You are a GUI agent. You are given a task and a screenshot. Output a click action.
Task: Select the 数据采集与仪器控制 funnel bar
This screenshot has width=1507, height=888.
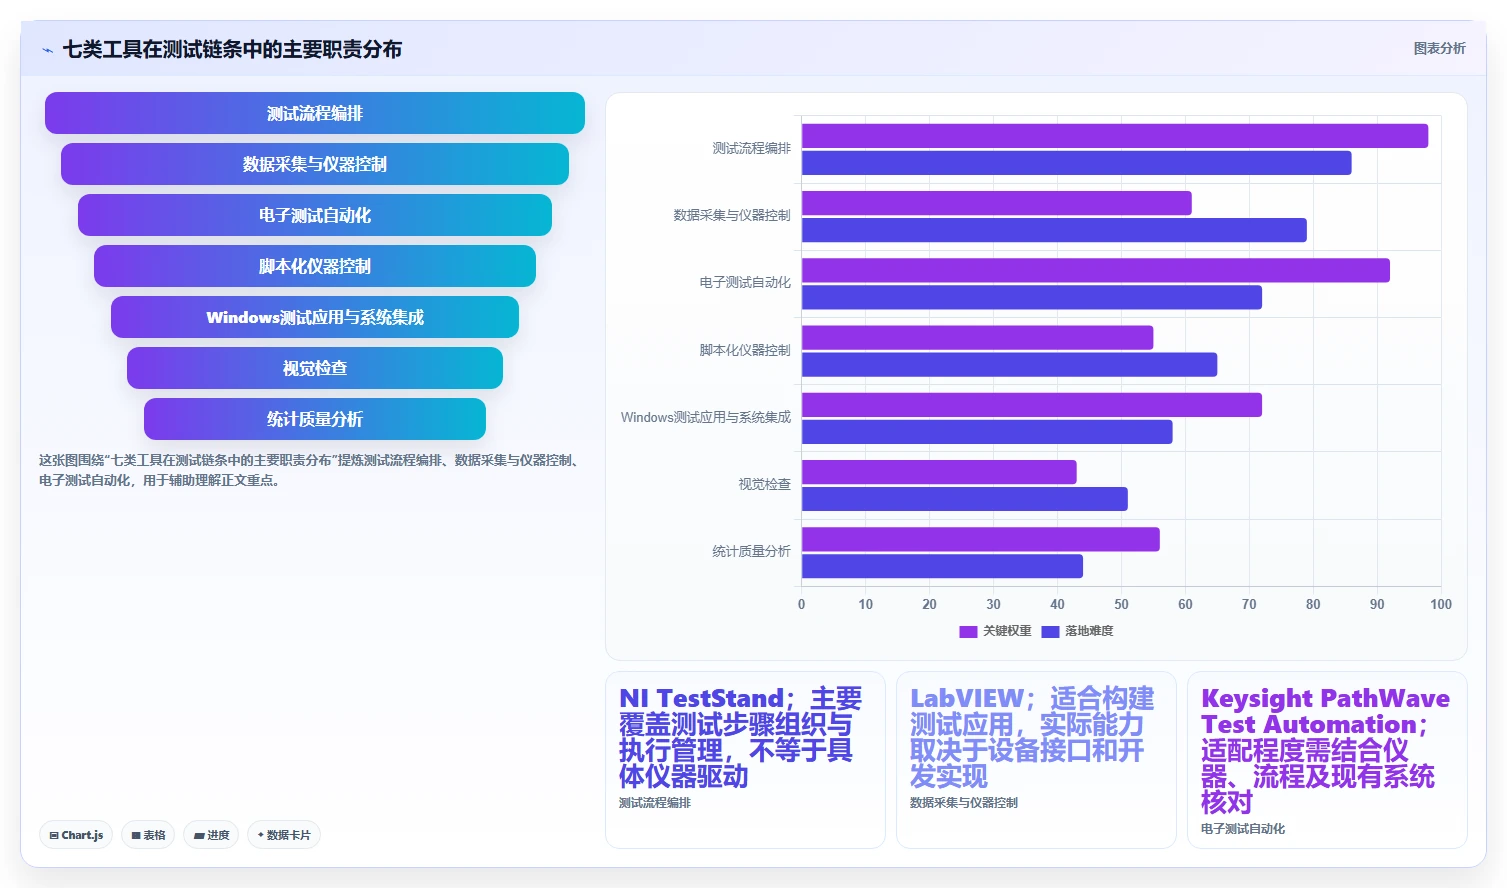pyautogui.click(x=315, y=164)
